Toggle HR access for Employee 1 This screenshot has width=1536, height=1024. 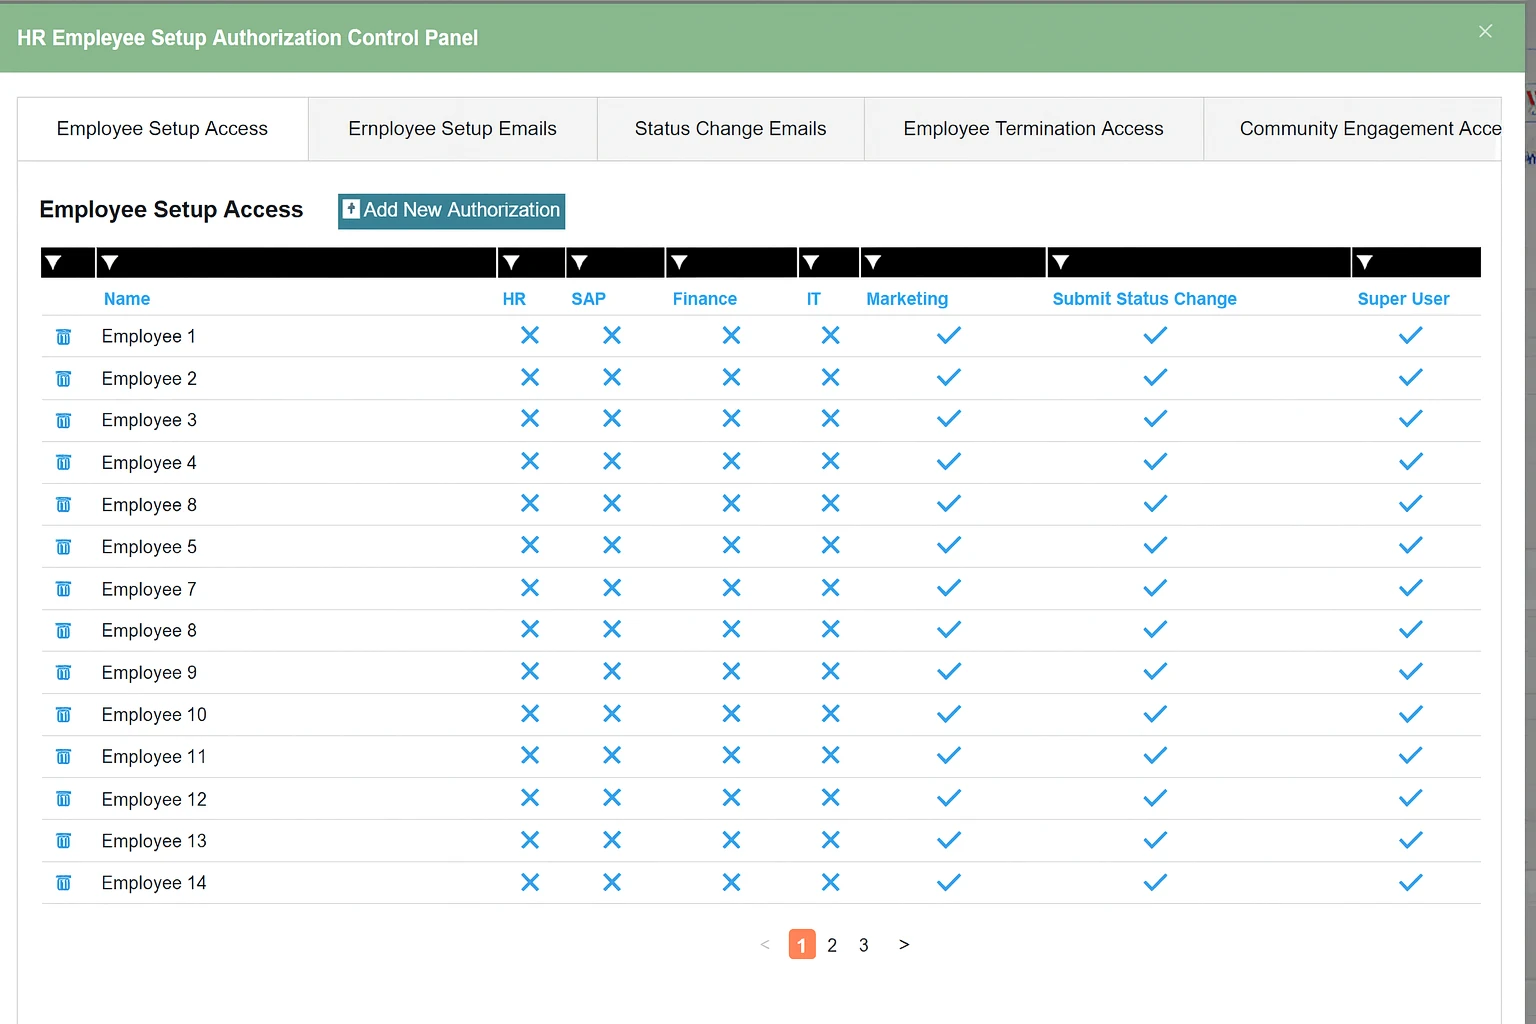530,336
